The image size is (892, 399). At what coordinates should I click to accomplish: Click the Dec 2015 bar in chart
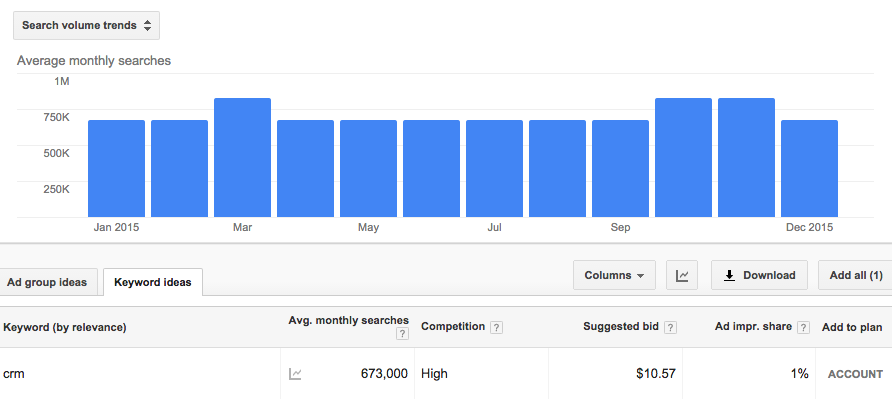(809, 168)
